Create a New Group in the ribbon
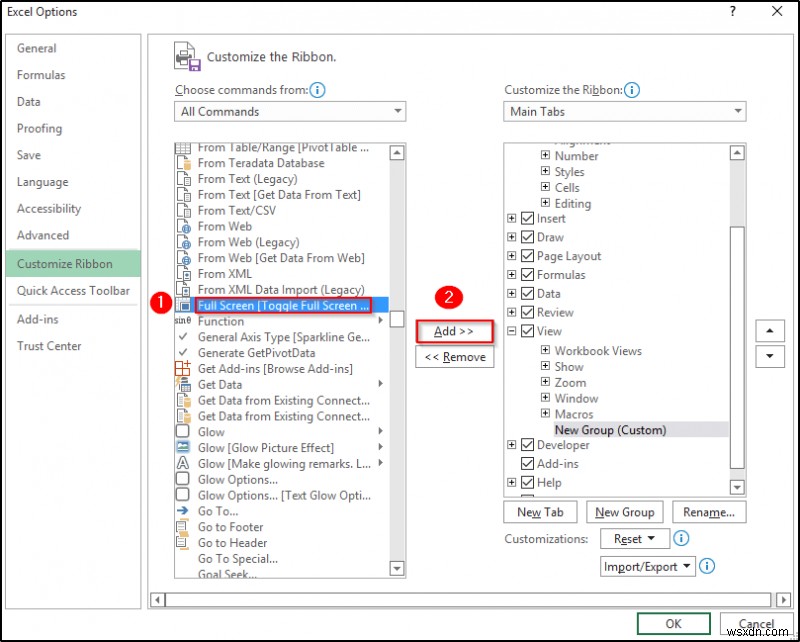This screenshot has height=642, width=800. coord(624,512)
